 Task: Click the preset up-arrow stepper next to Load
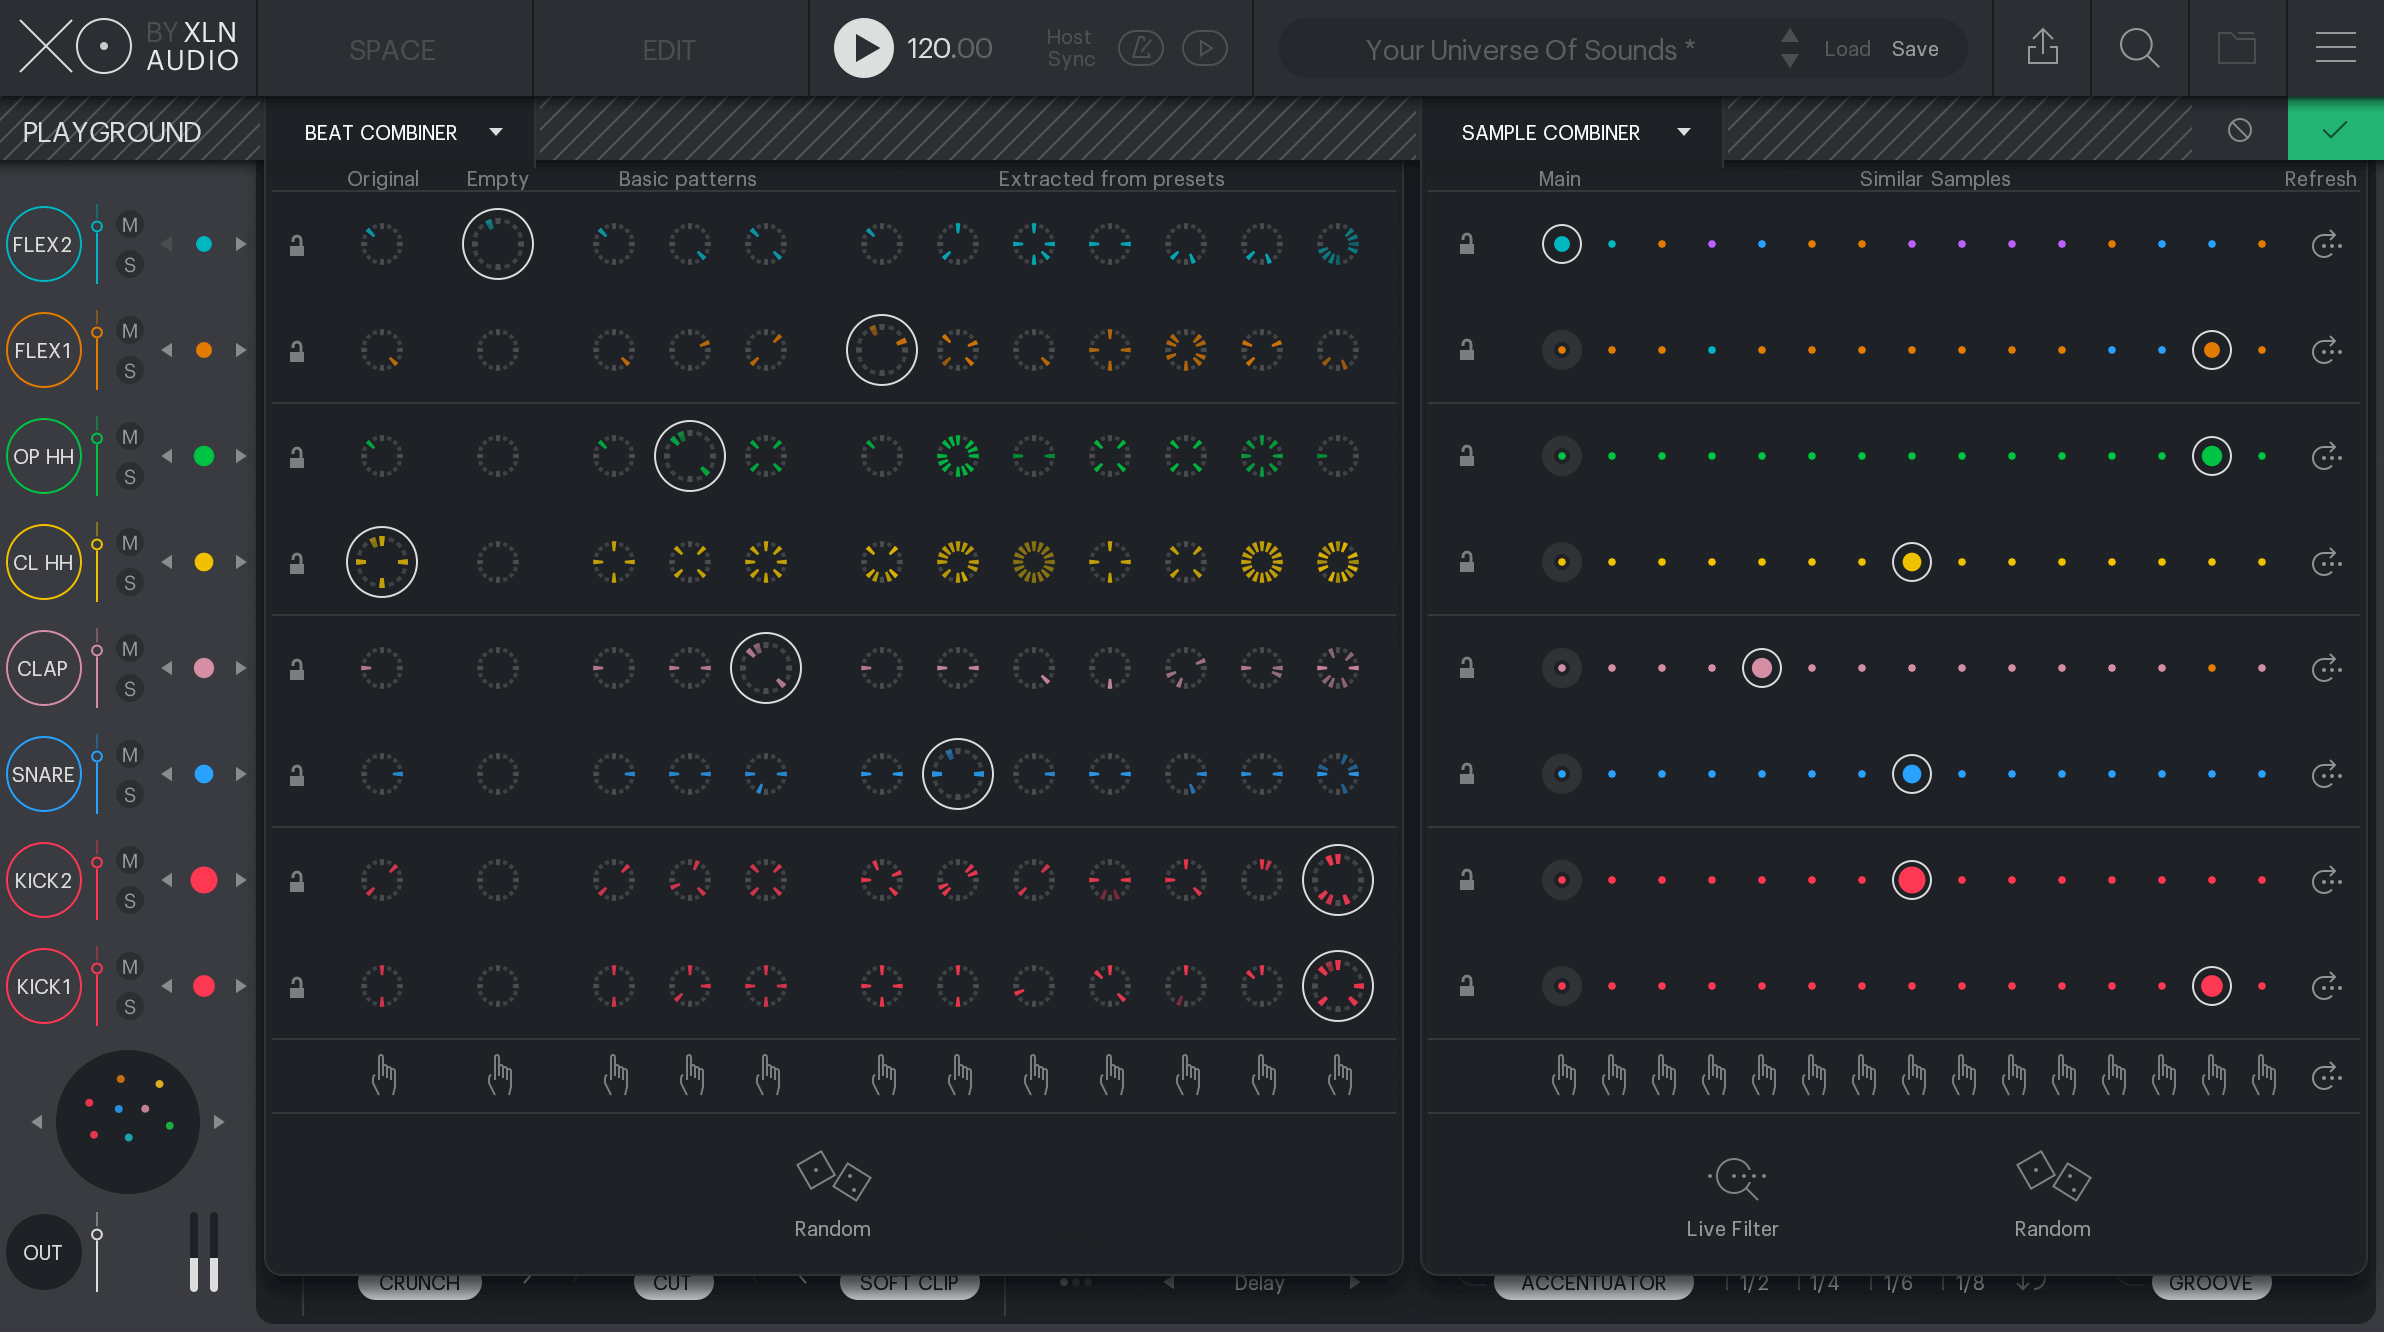click(x=1789, y=36)
